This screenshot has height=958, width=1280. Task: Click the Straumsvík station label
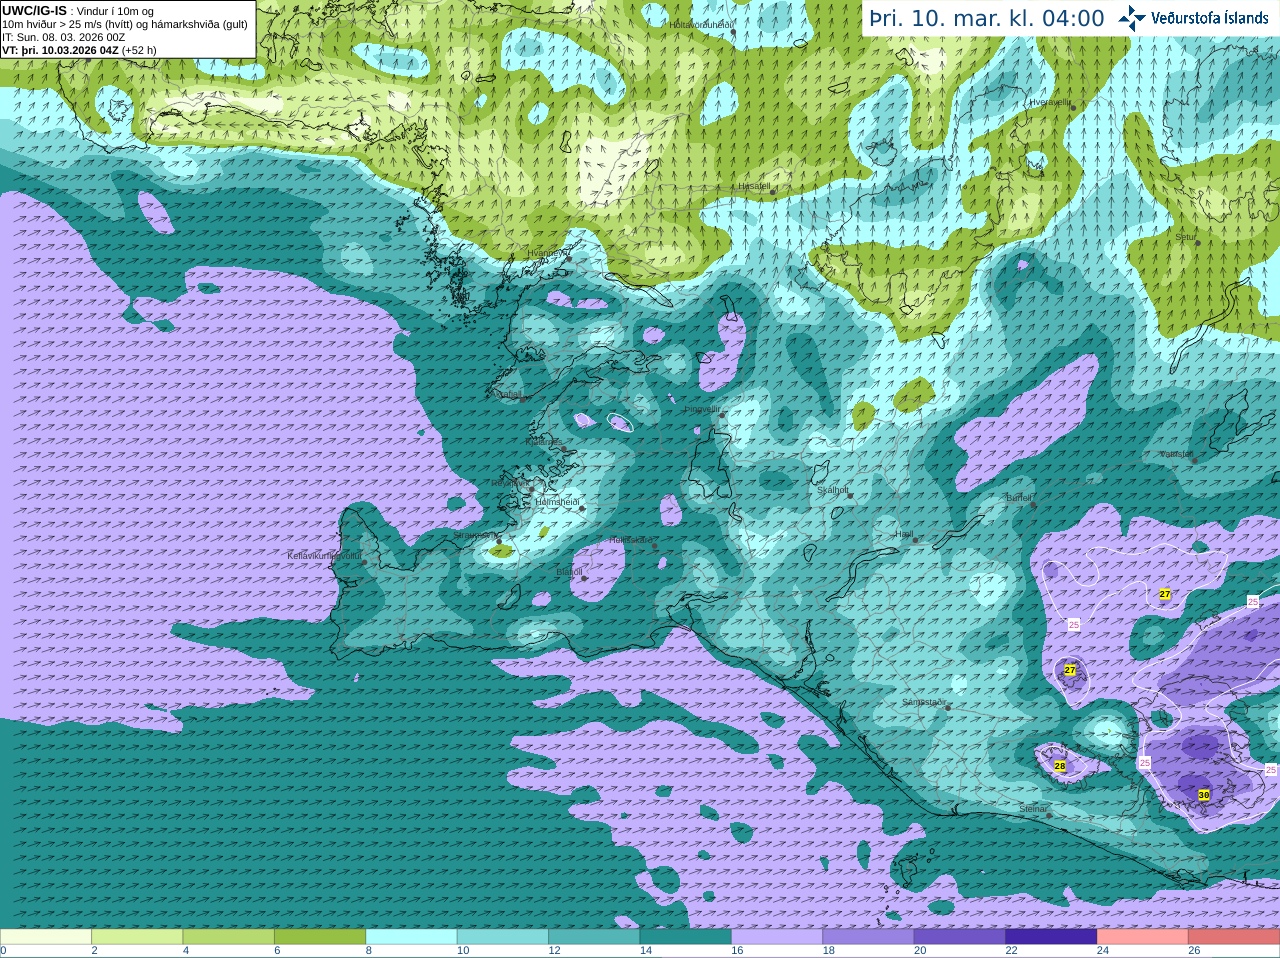[x=474, y=535]
